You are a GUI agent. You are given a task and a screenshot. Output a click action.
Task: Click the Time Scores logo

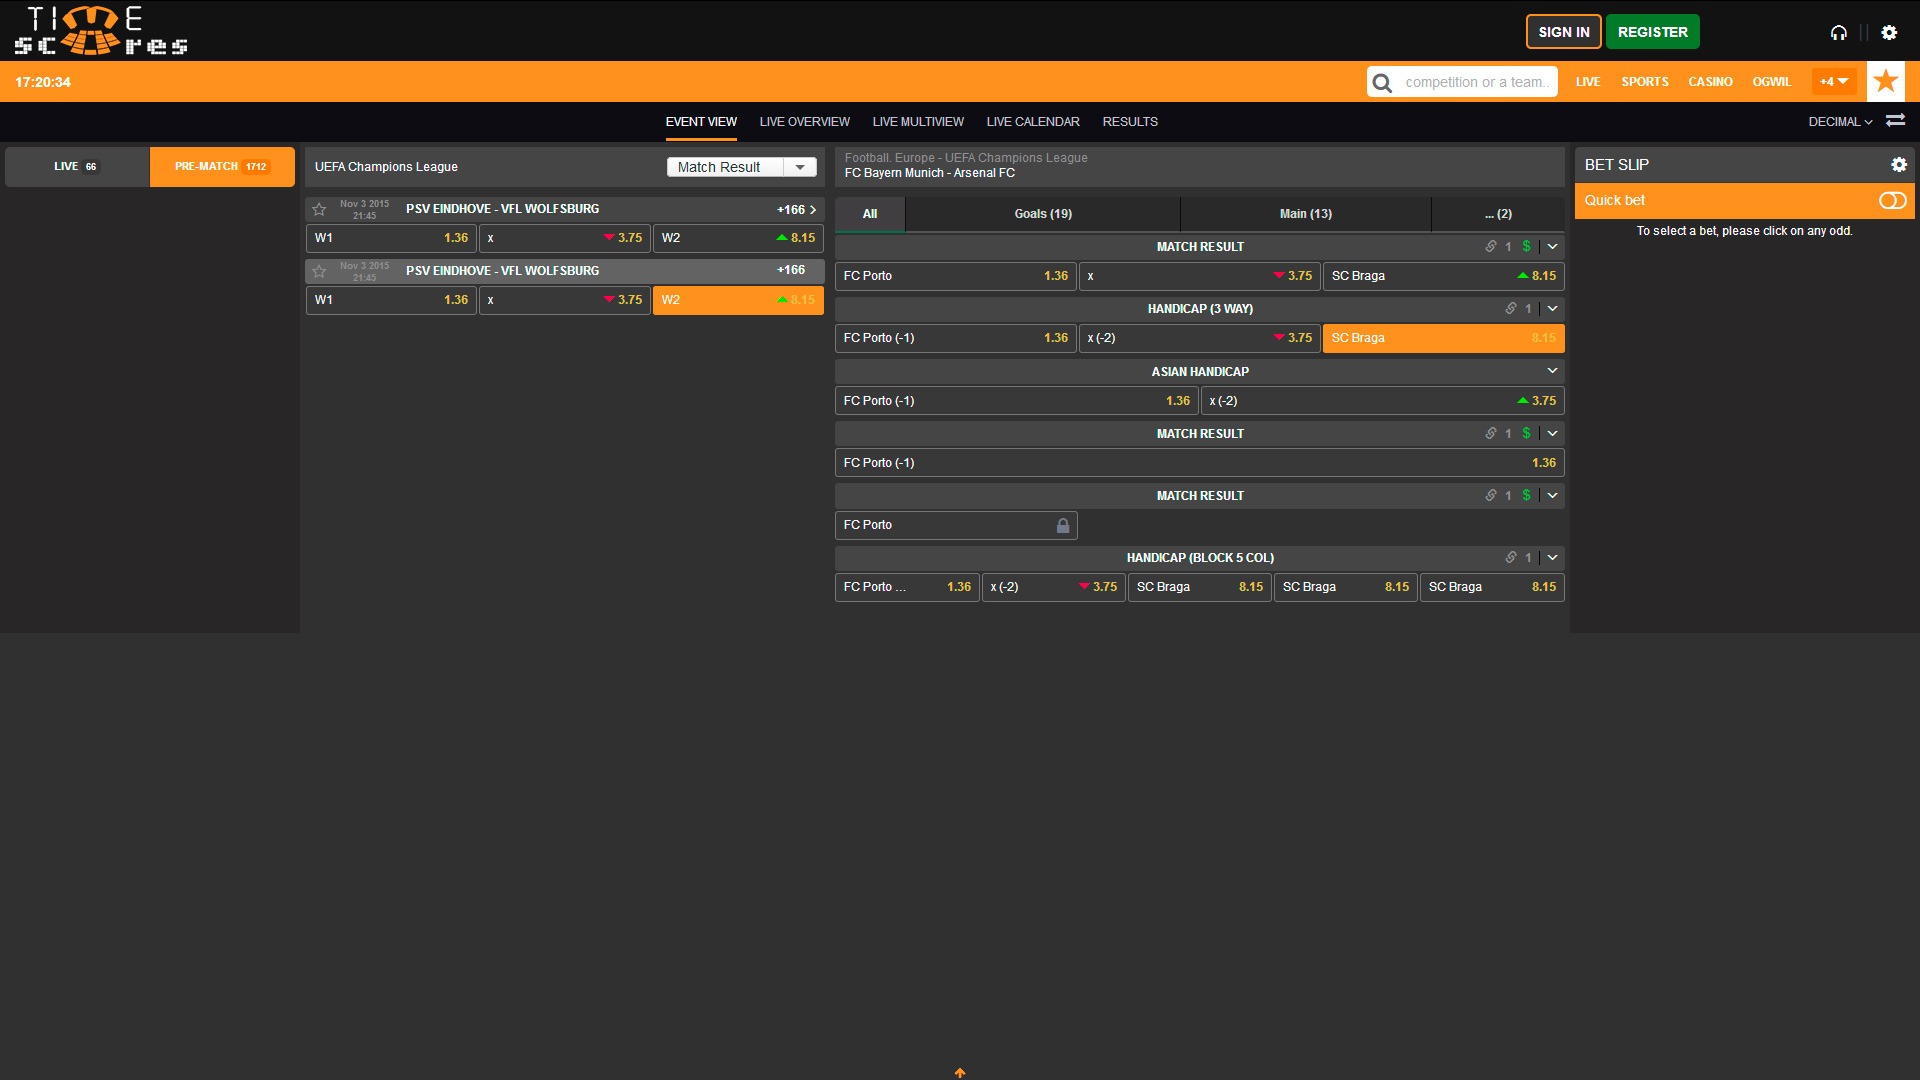(100, 30)
